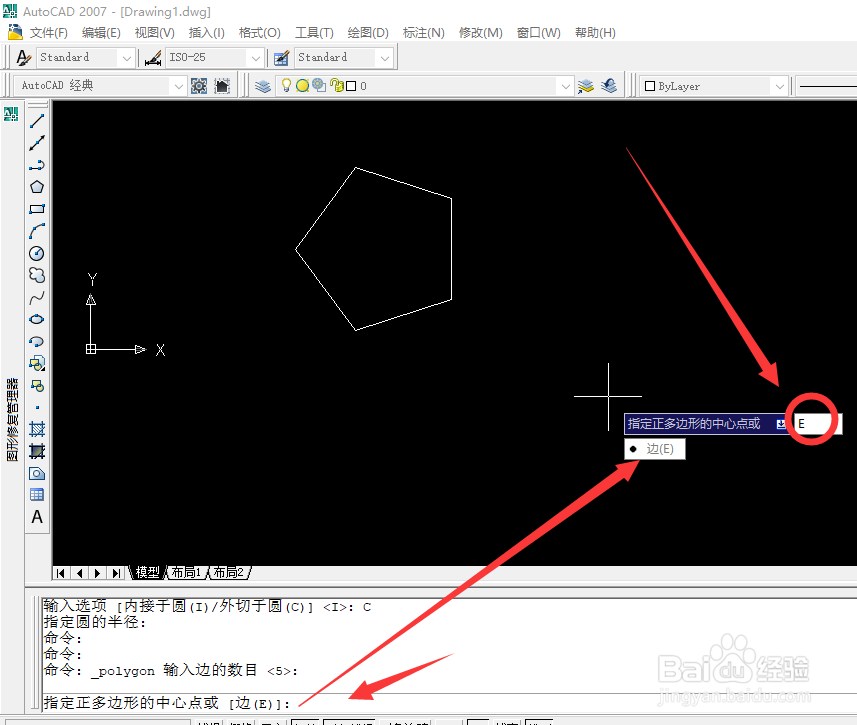Screen dimensions: 857x725
Task: Select the Circle tool
Action: point(37,253)
